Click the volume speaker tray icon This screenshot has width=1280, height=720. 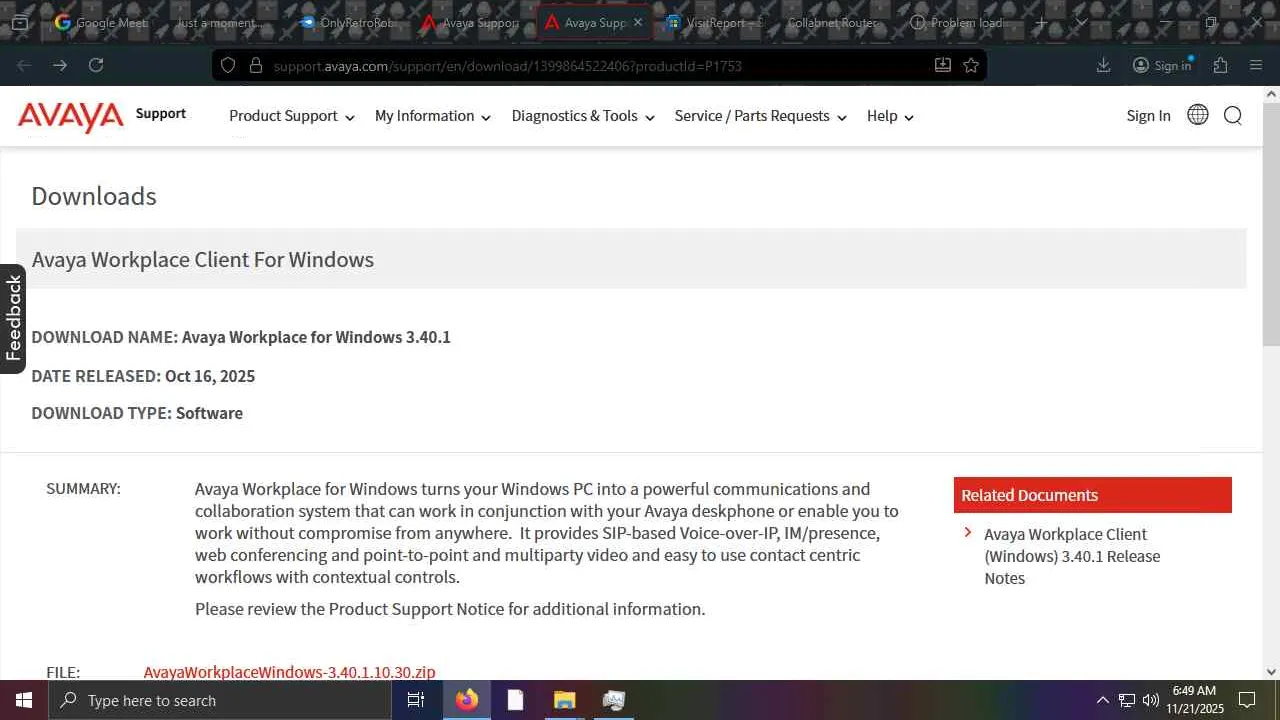pos(1150,700)
